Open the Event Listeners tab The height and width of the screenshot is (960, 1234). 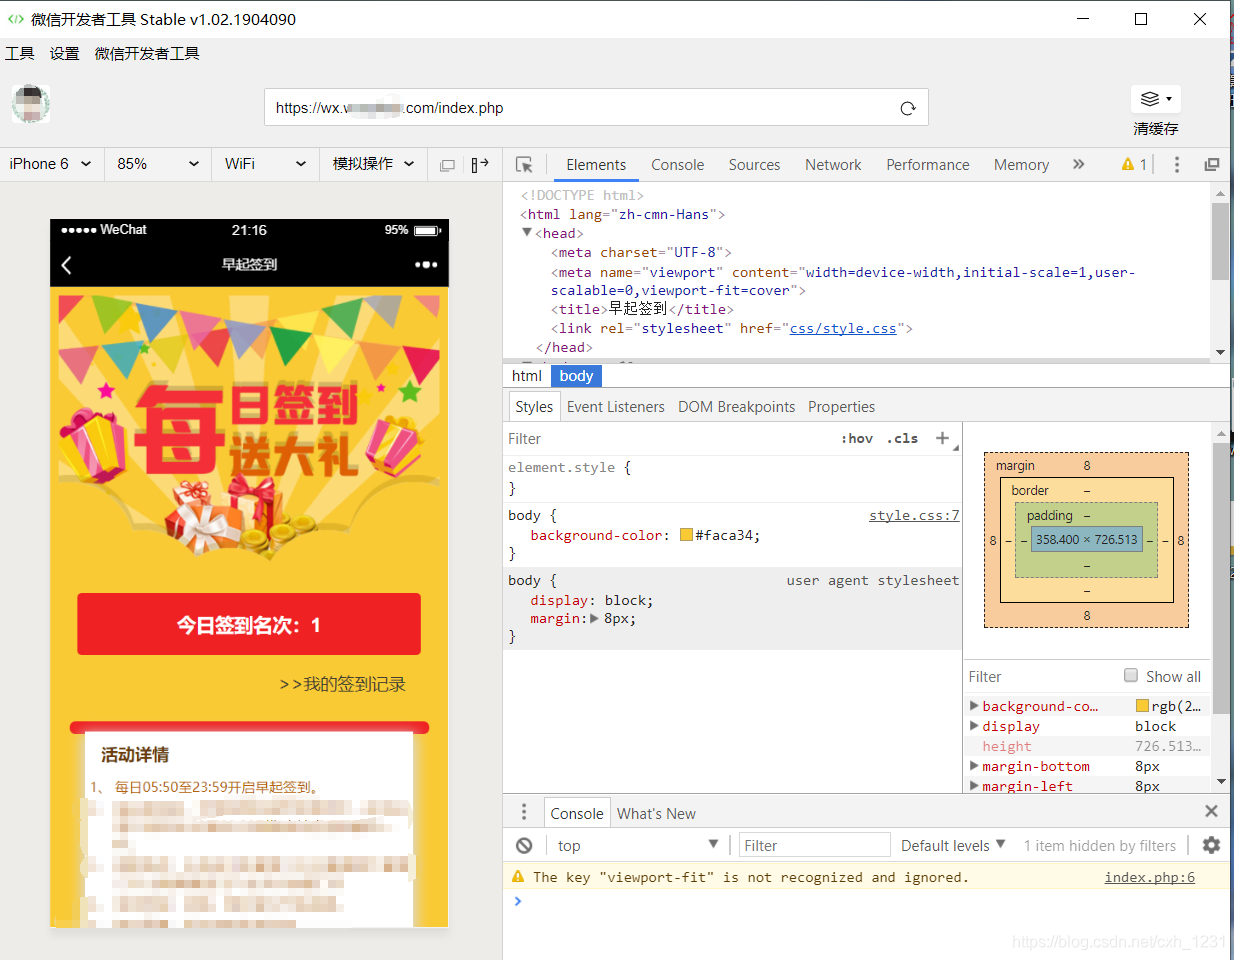(616, 407)
